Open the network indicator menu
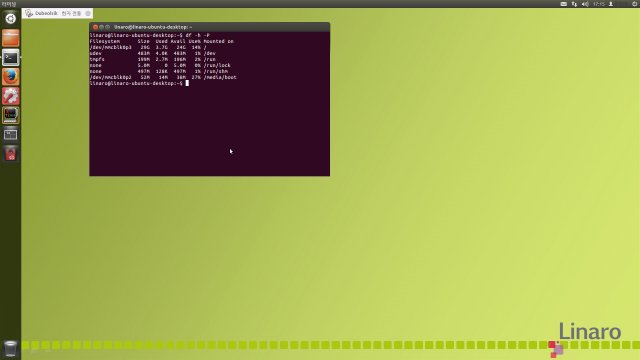The image size is (640, 360). click(x=574, y=4)
